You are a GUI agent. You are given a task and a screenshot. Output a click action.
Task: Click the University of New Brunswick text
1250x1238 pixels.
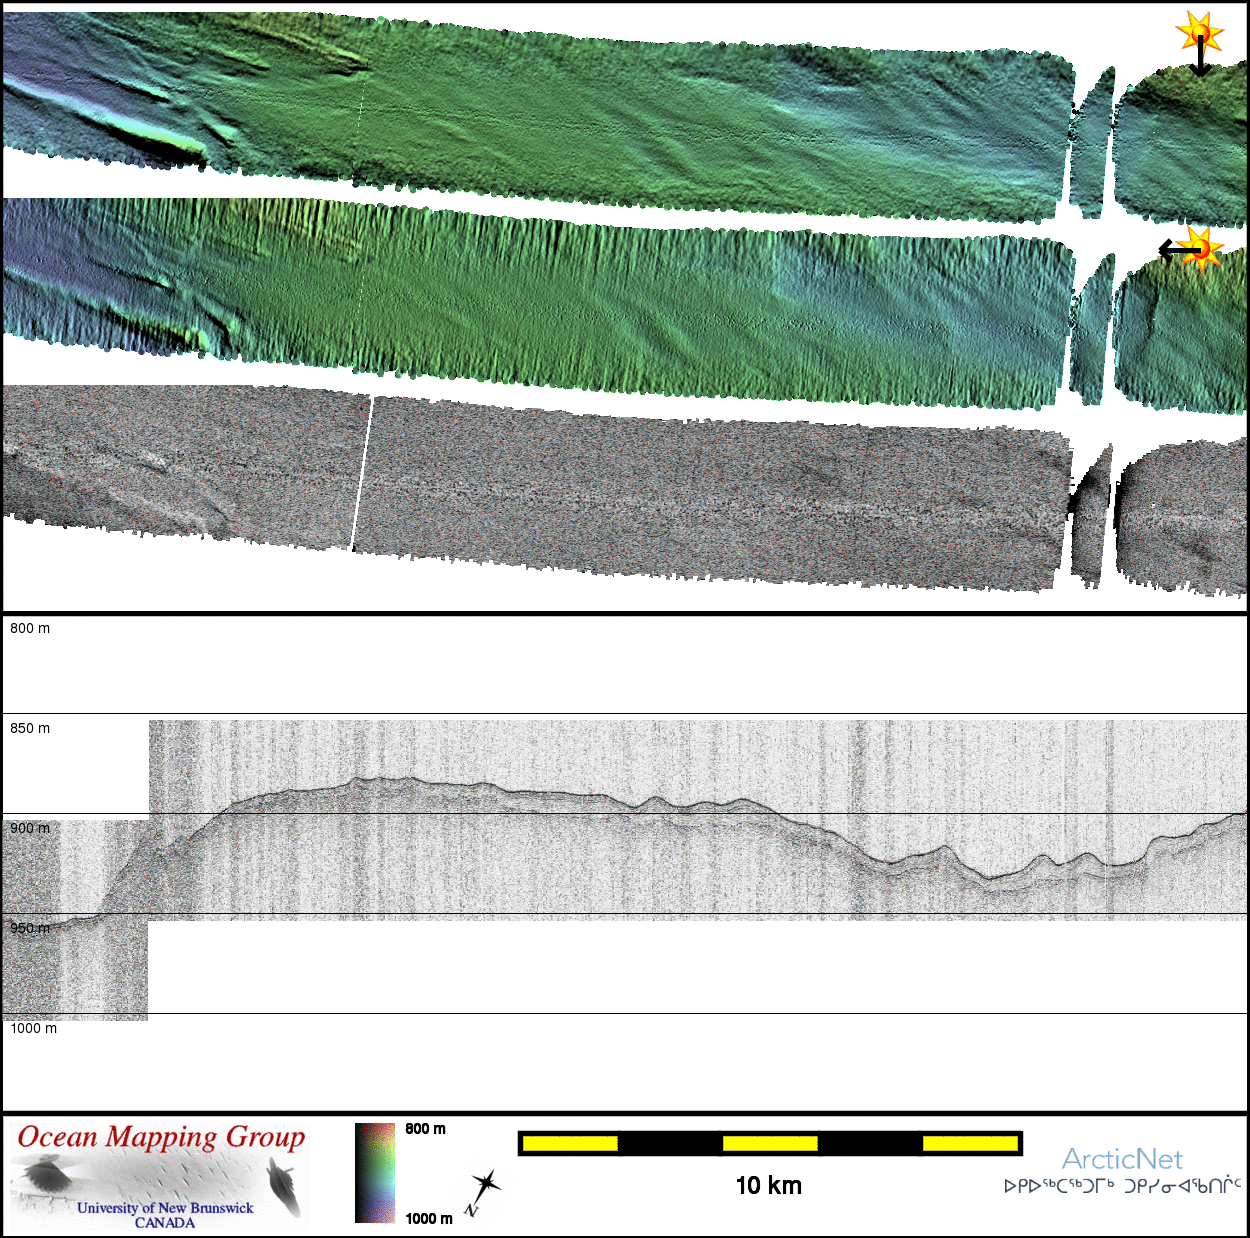click(165, 1208)
